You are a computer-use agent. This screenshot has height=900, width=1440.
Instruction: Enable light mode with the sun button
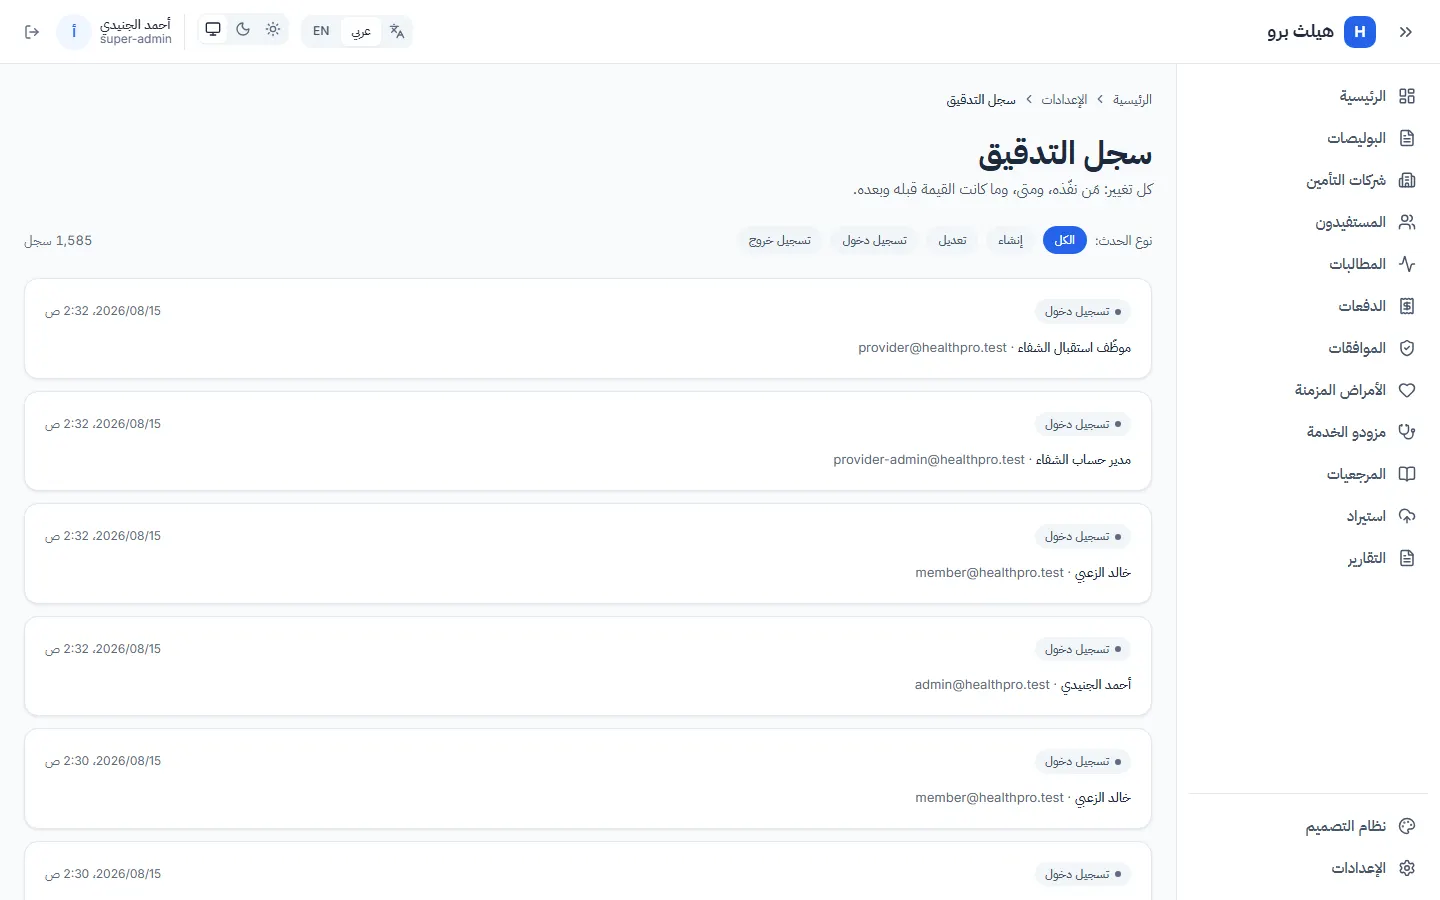(x=273, y=30)
